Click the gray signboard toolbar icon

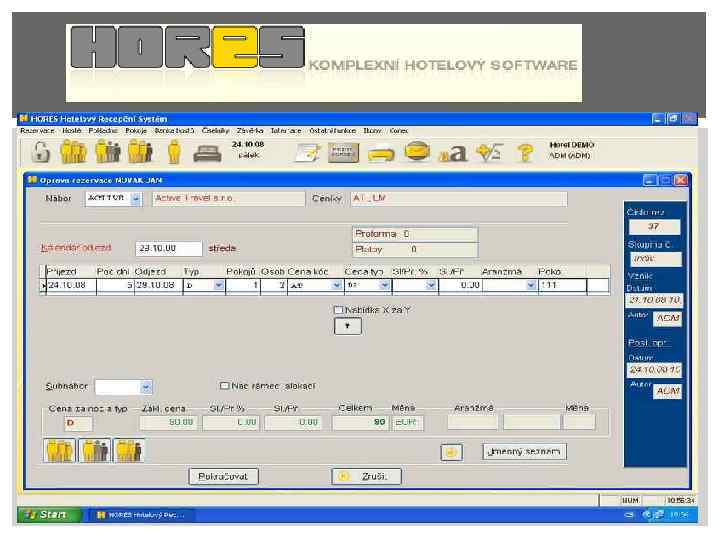343,152
